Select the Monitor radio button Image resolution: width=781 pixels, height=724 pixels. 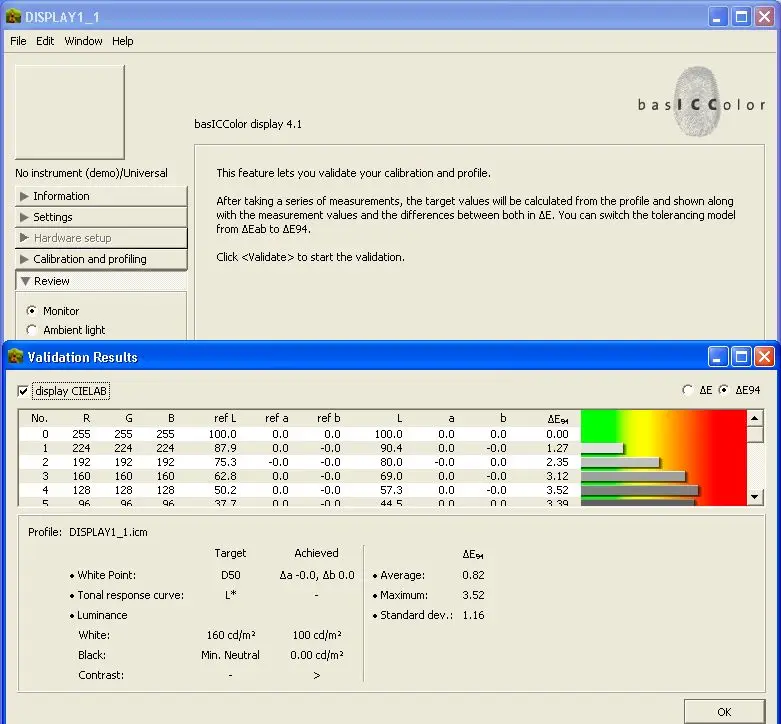[32, 311]
